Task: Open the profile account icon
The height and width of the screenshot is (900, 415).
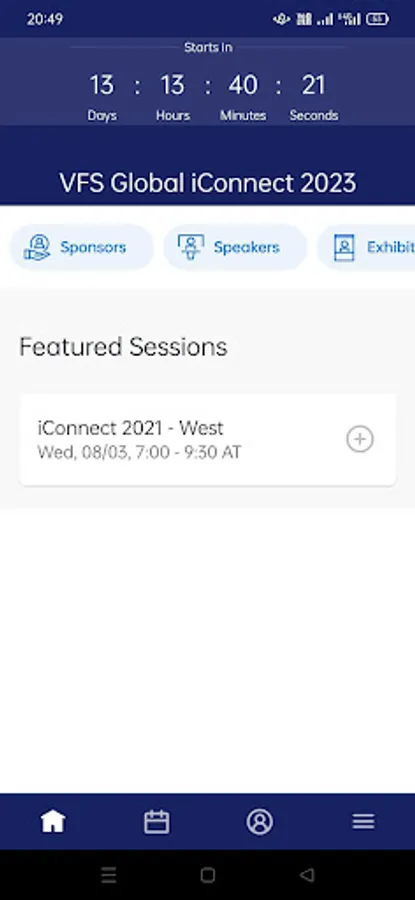Action: (259, 821)
